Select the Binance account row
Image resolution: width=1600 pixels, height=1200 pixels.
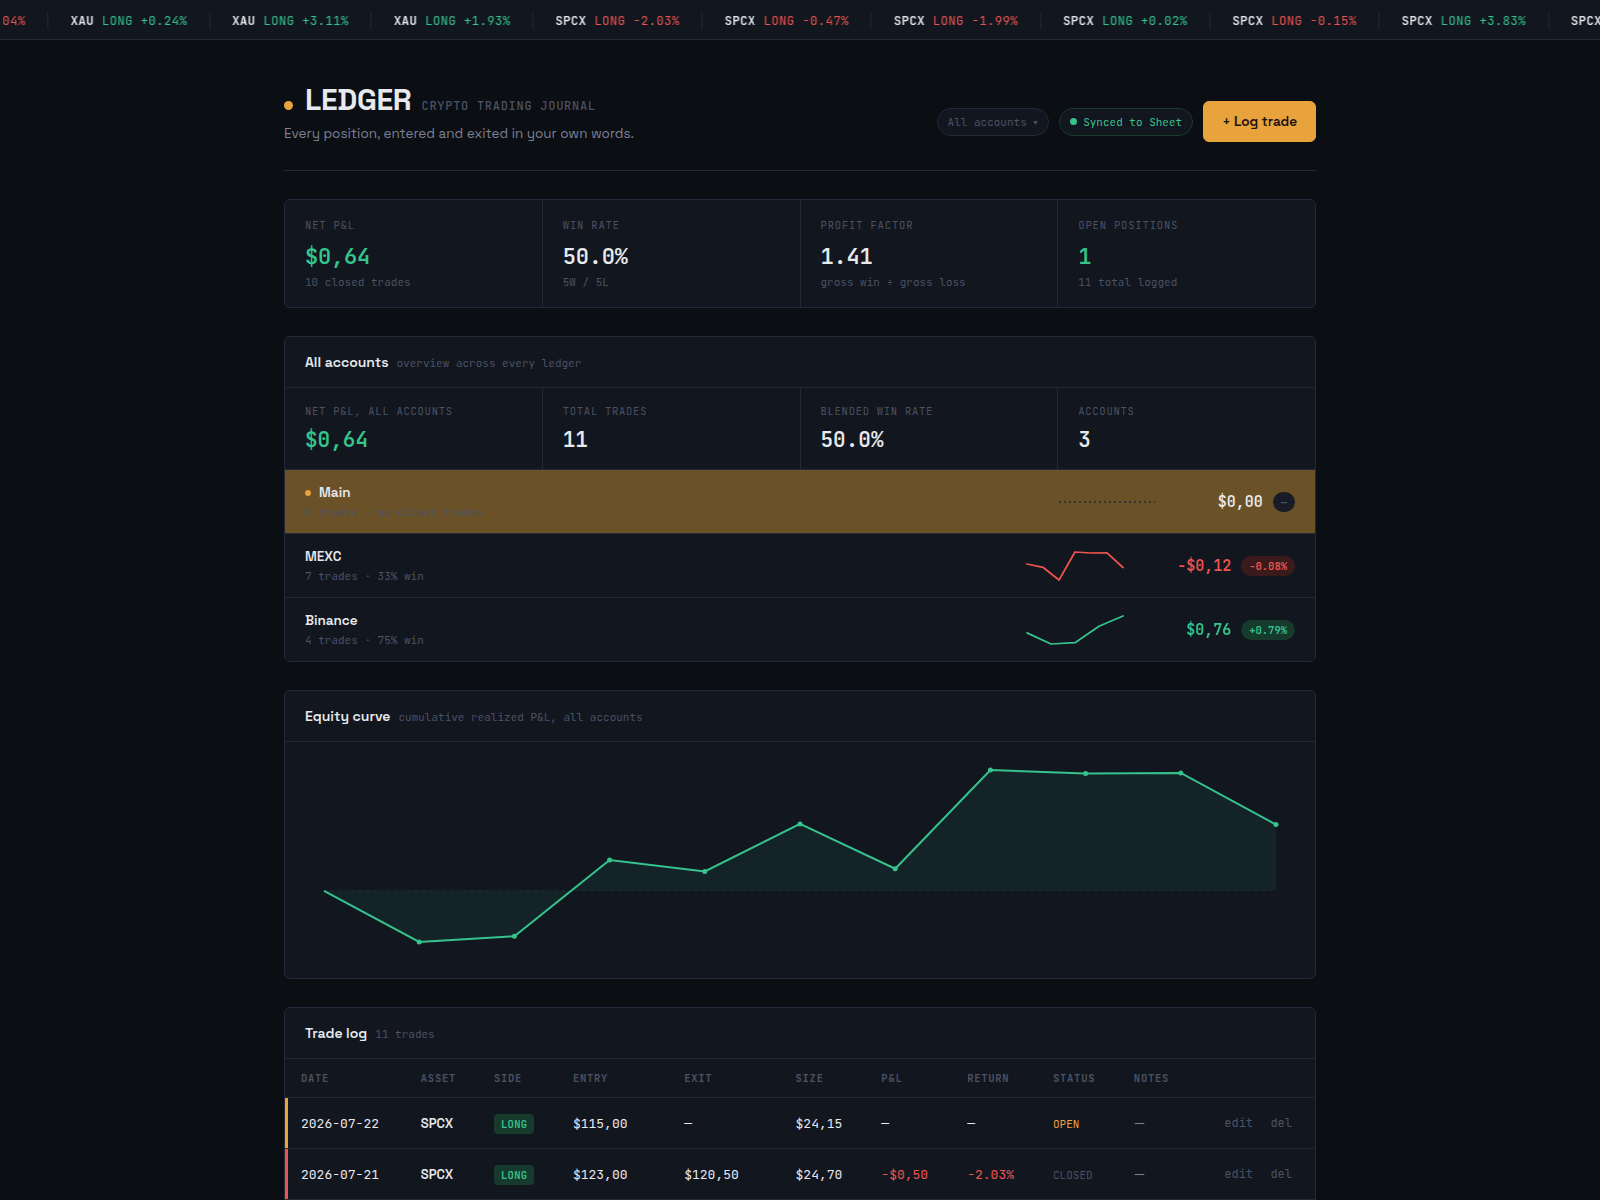click(800, 630)
